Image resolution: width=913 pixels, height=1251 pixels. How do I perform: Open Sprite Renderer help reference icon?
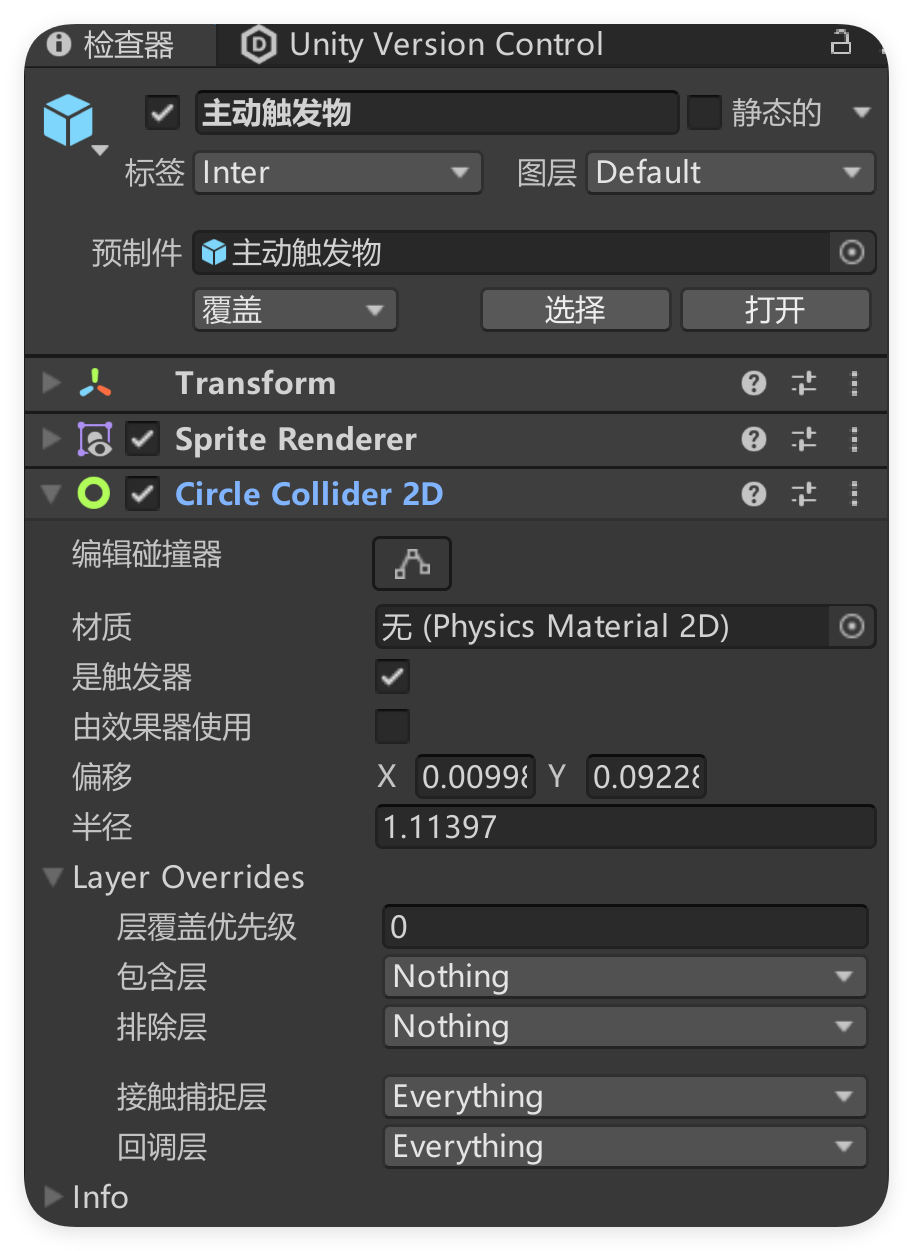(x=754, y=439)
